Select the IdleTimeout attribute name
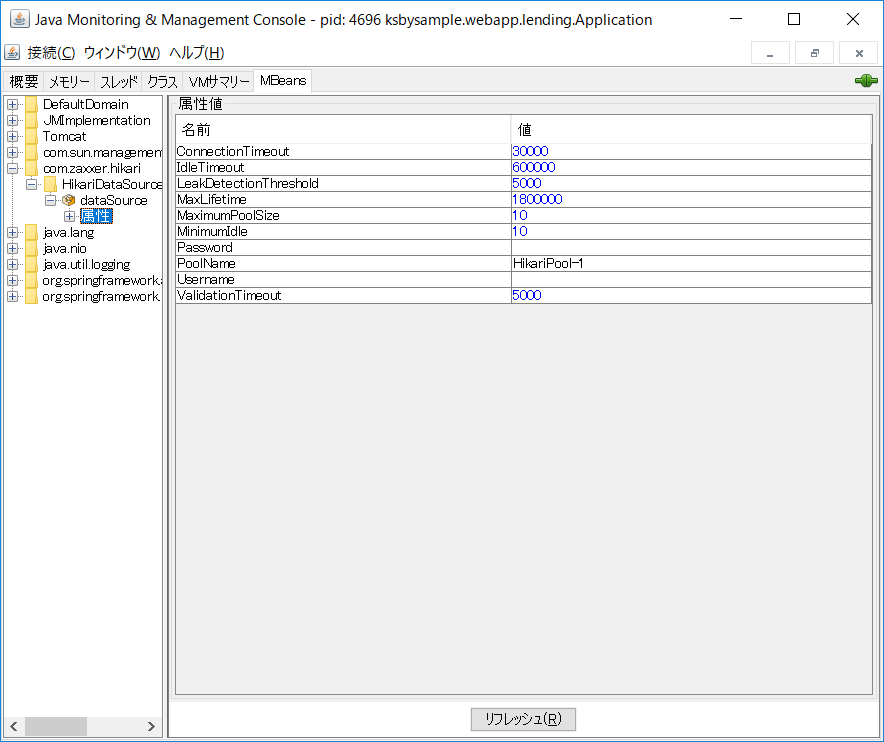884x742 pixels. pos(210,167)
